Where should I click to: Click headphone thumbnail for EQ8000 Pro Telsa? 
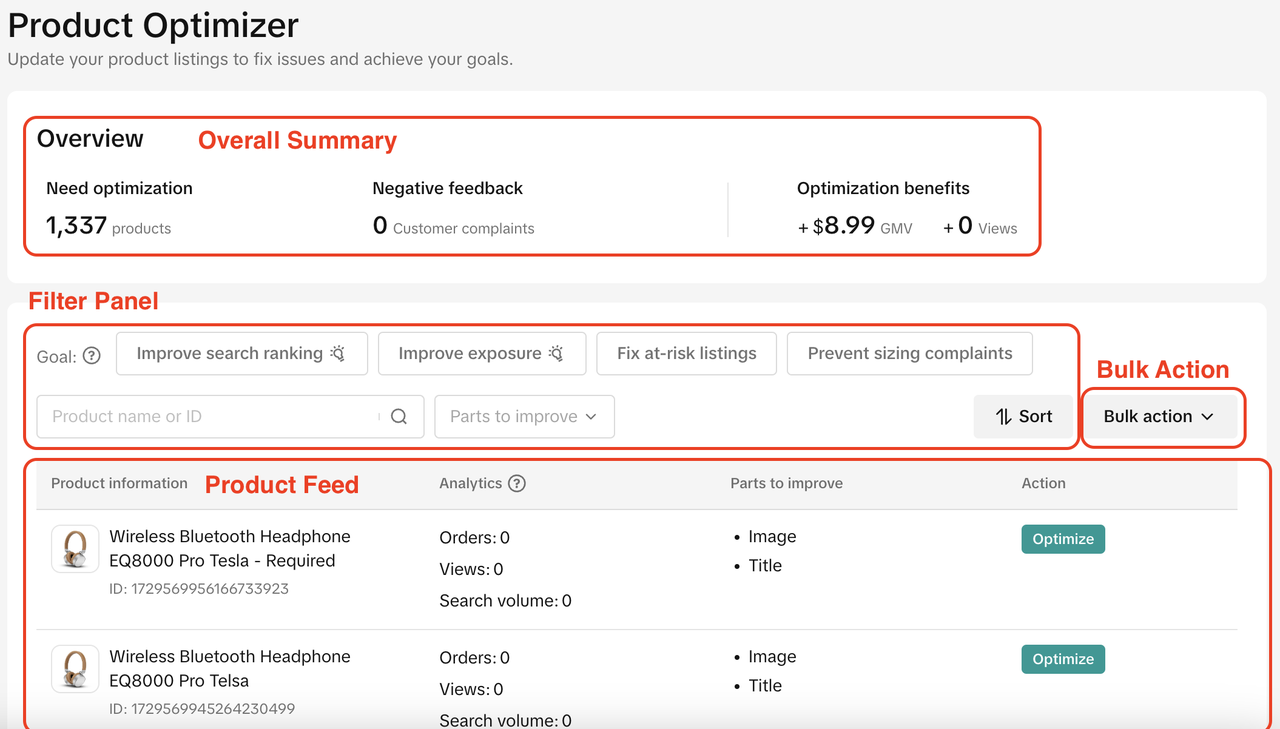click(x=75, y=669)
